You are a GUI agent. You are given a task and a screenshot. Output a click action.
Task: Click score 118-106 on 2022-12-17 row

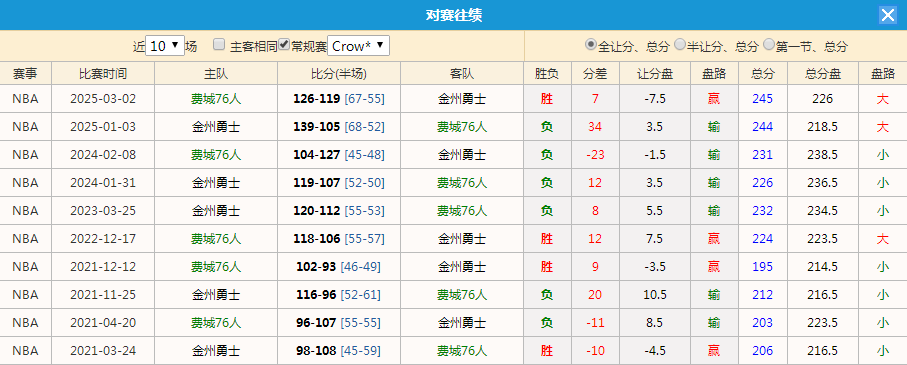tap(316, 239)
